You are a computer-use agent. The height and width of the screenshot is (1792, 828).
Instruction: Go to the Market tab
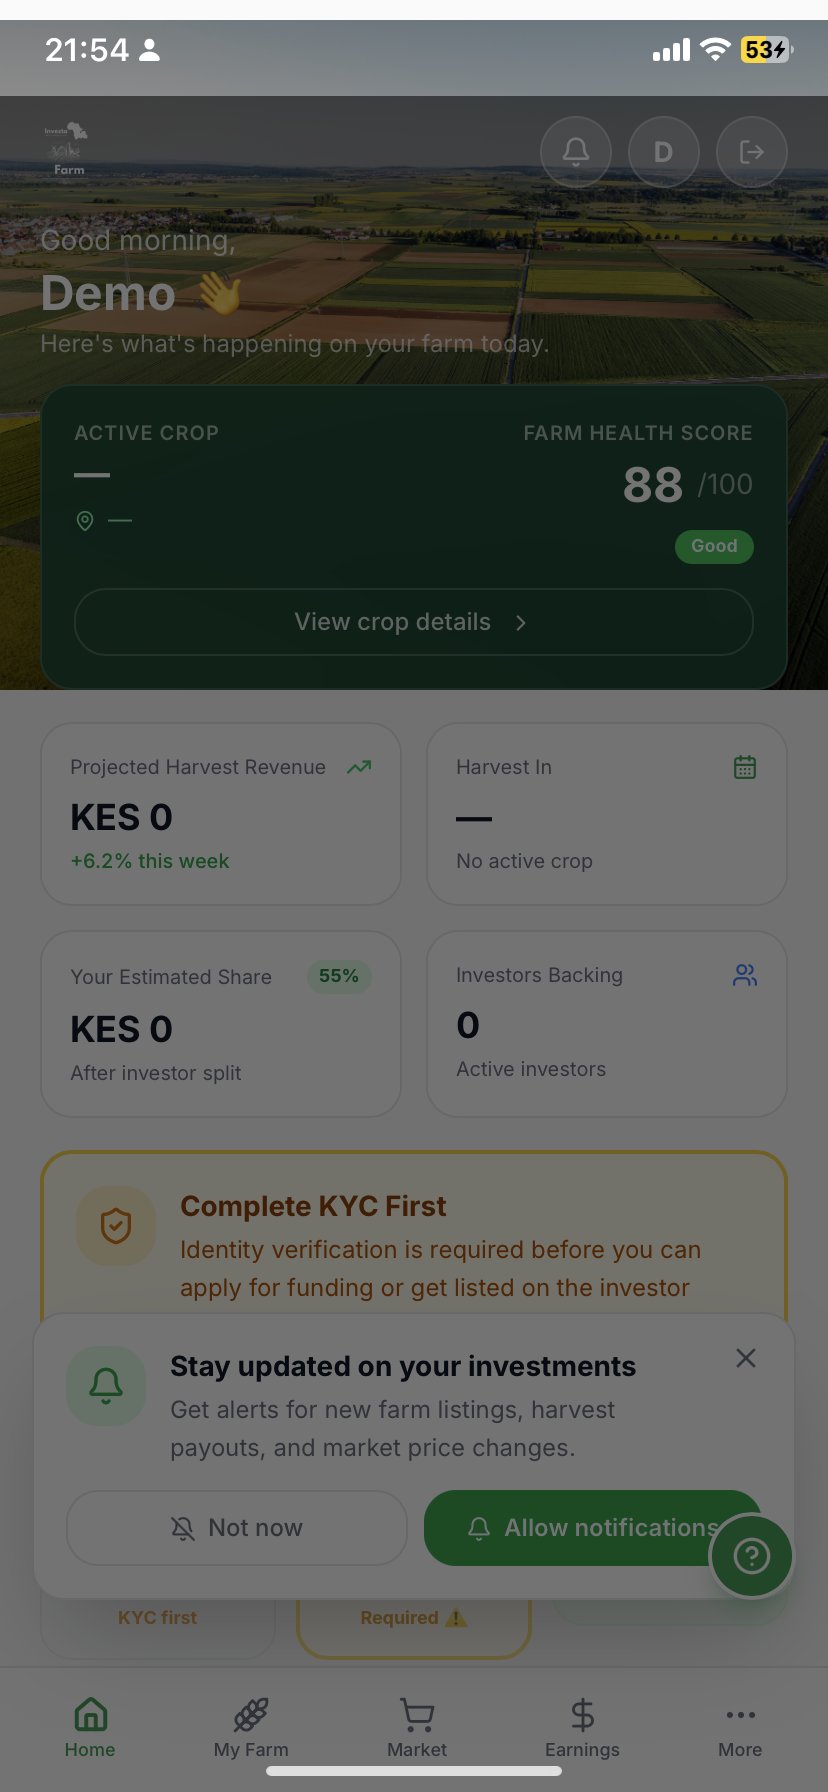click(417, 1728)
